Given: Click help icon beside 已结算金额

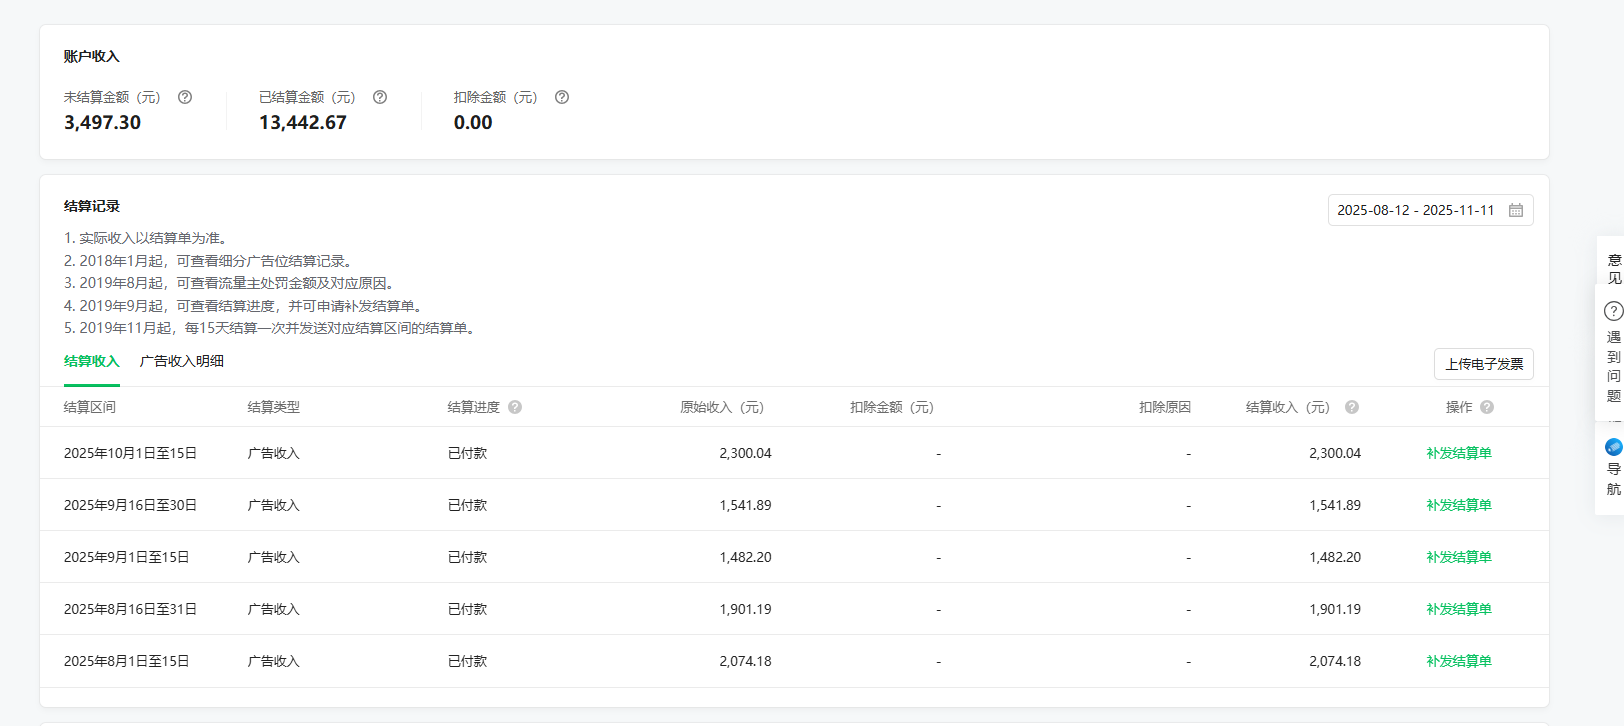Looking at the screenshot, I should point(380,97).
